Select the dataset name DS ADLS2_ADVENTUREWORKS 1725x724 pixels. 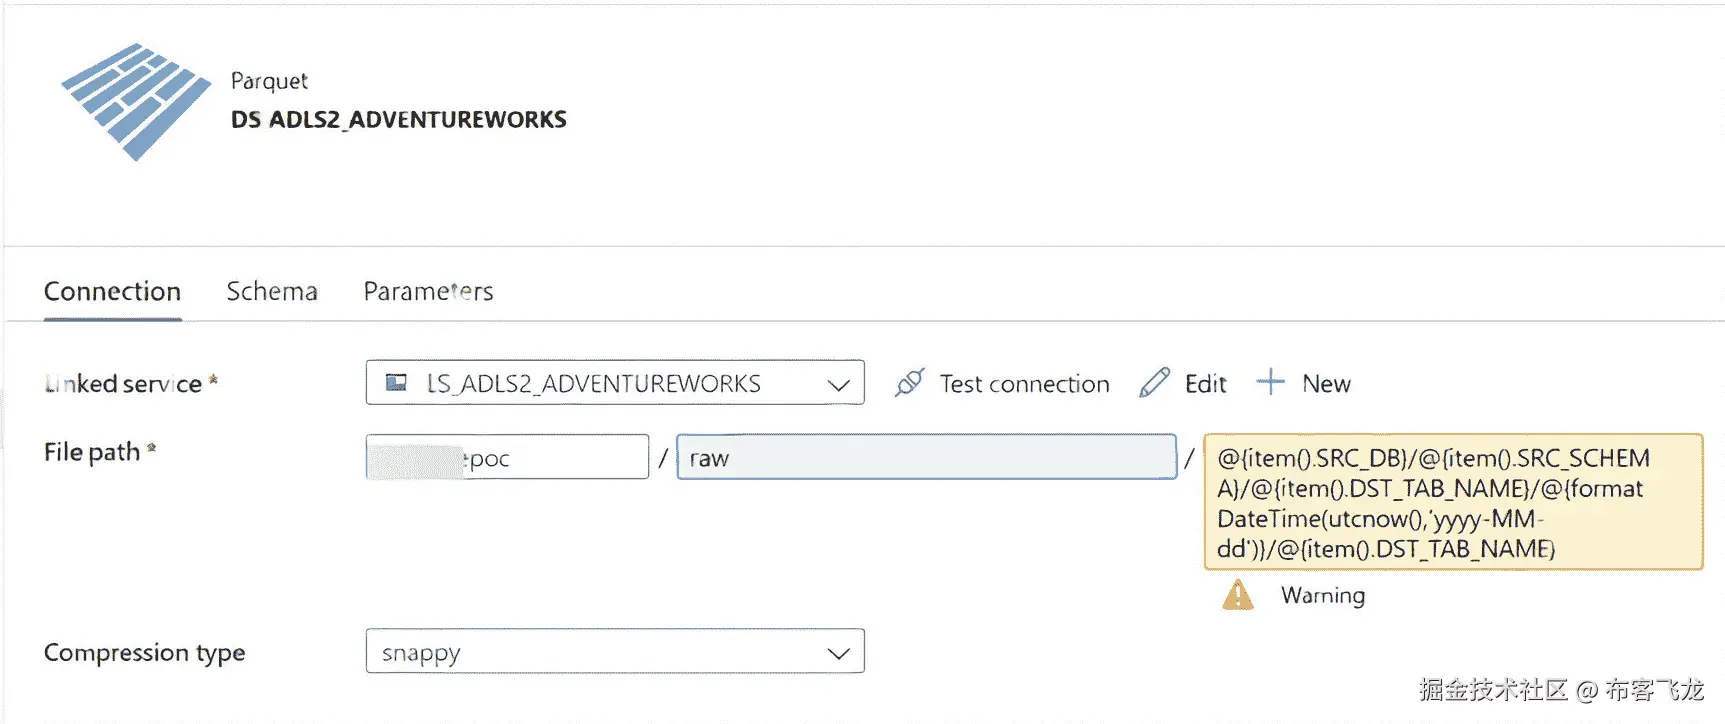tap(398, 120)
